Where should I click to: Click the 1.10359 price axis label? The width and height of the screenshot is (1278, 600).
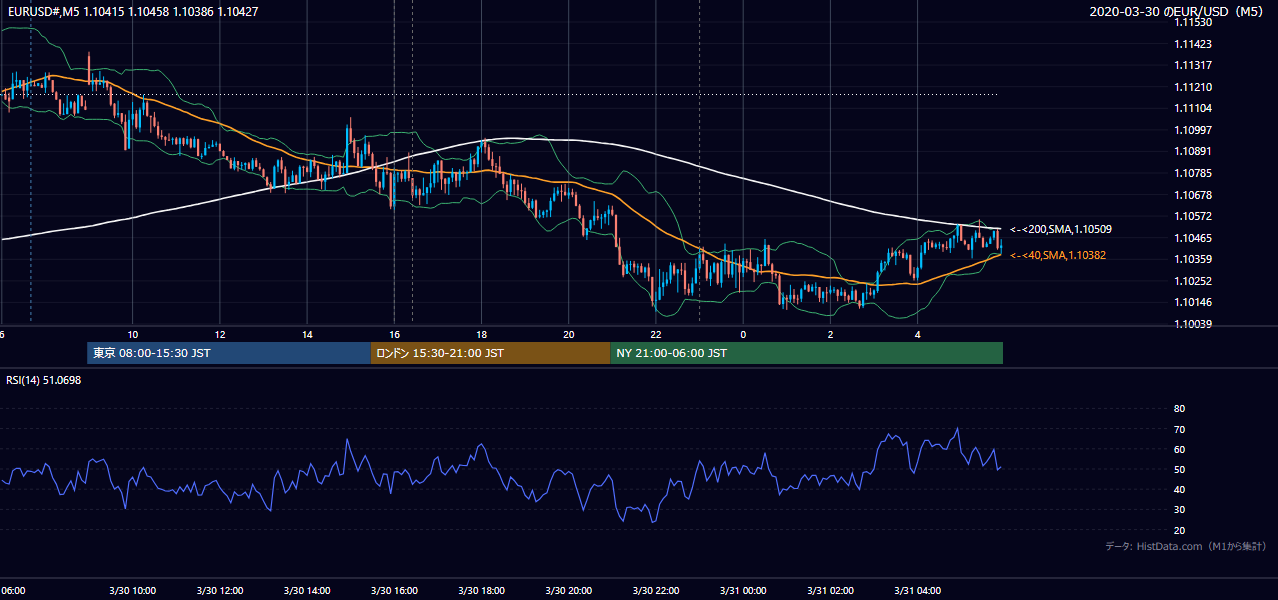(x=1193, y=259)
